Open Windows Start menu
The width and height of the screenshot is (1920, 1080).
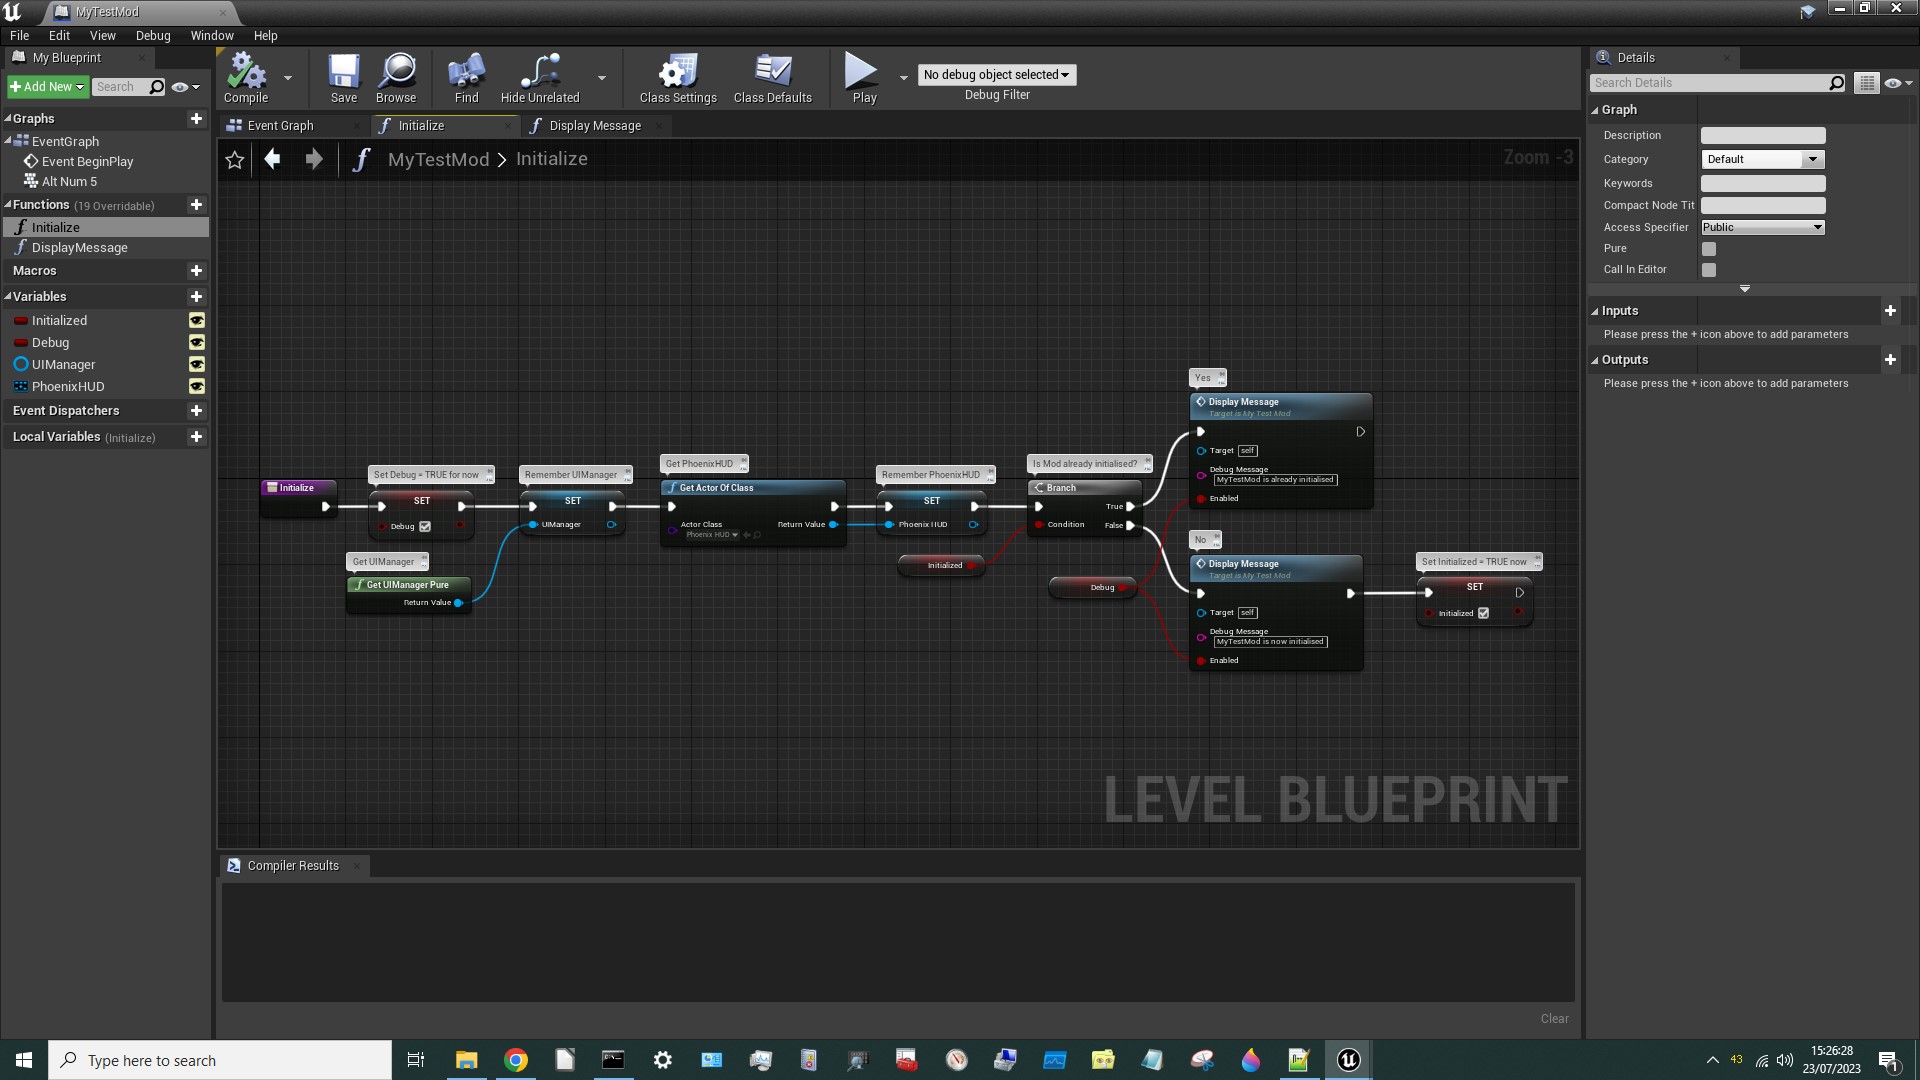pos(24,1060)
